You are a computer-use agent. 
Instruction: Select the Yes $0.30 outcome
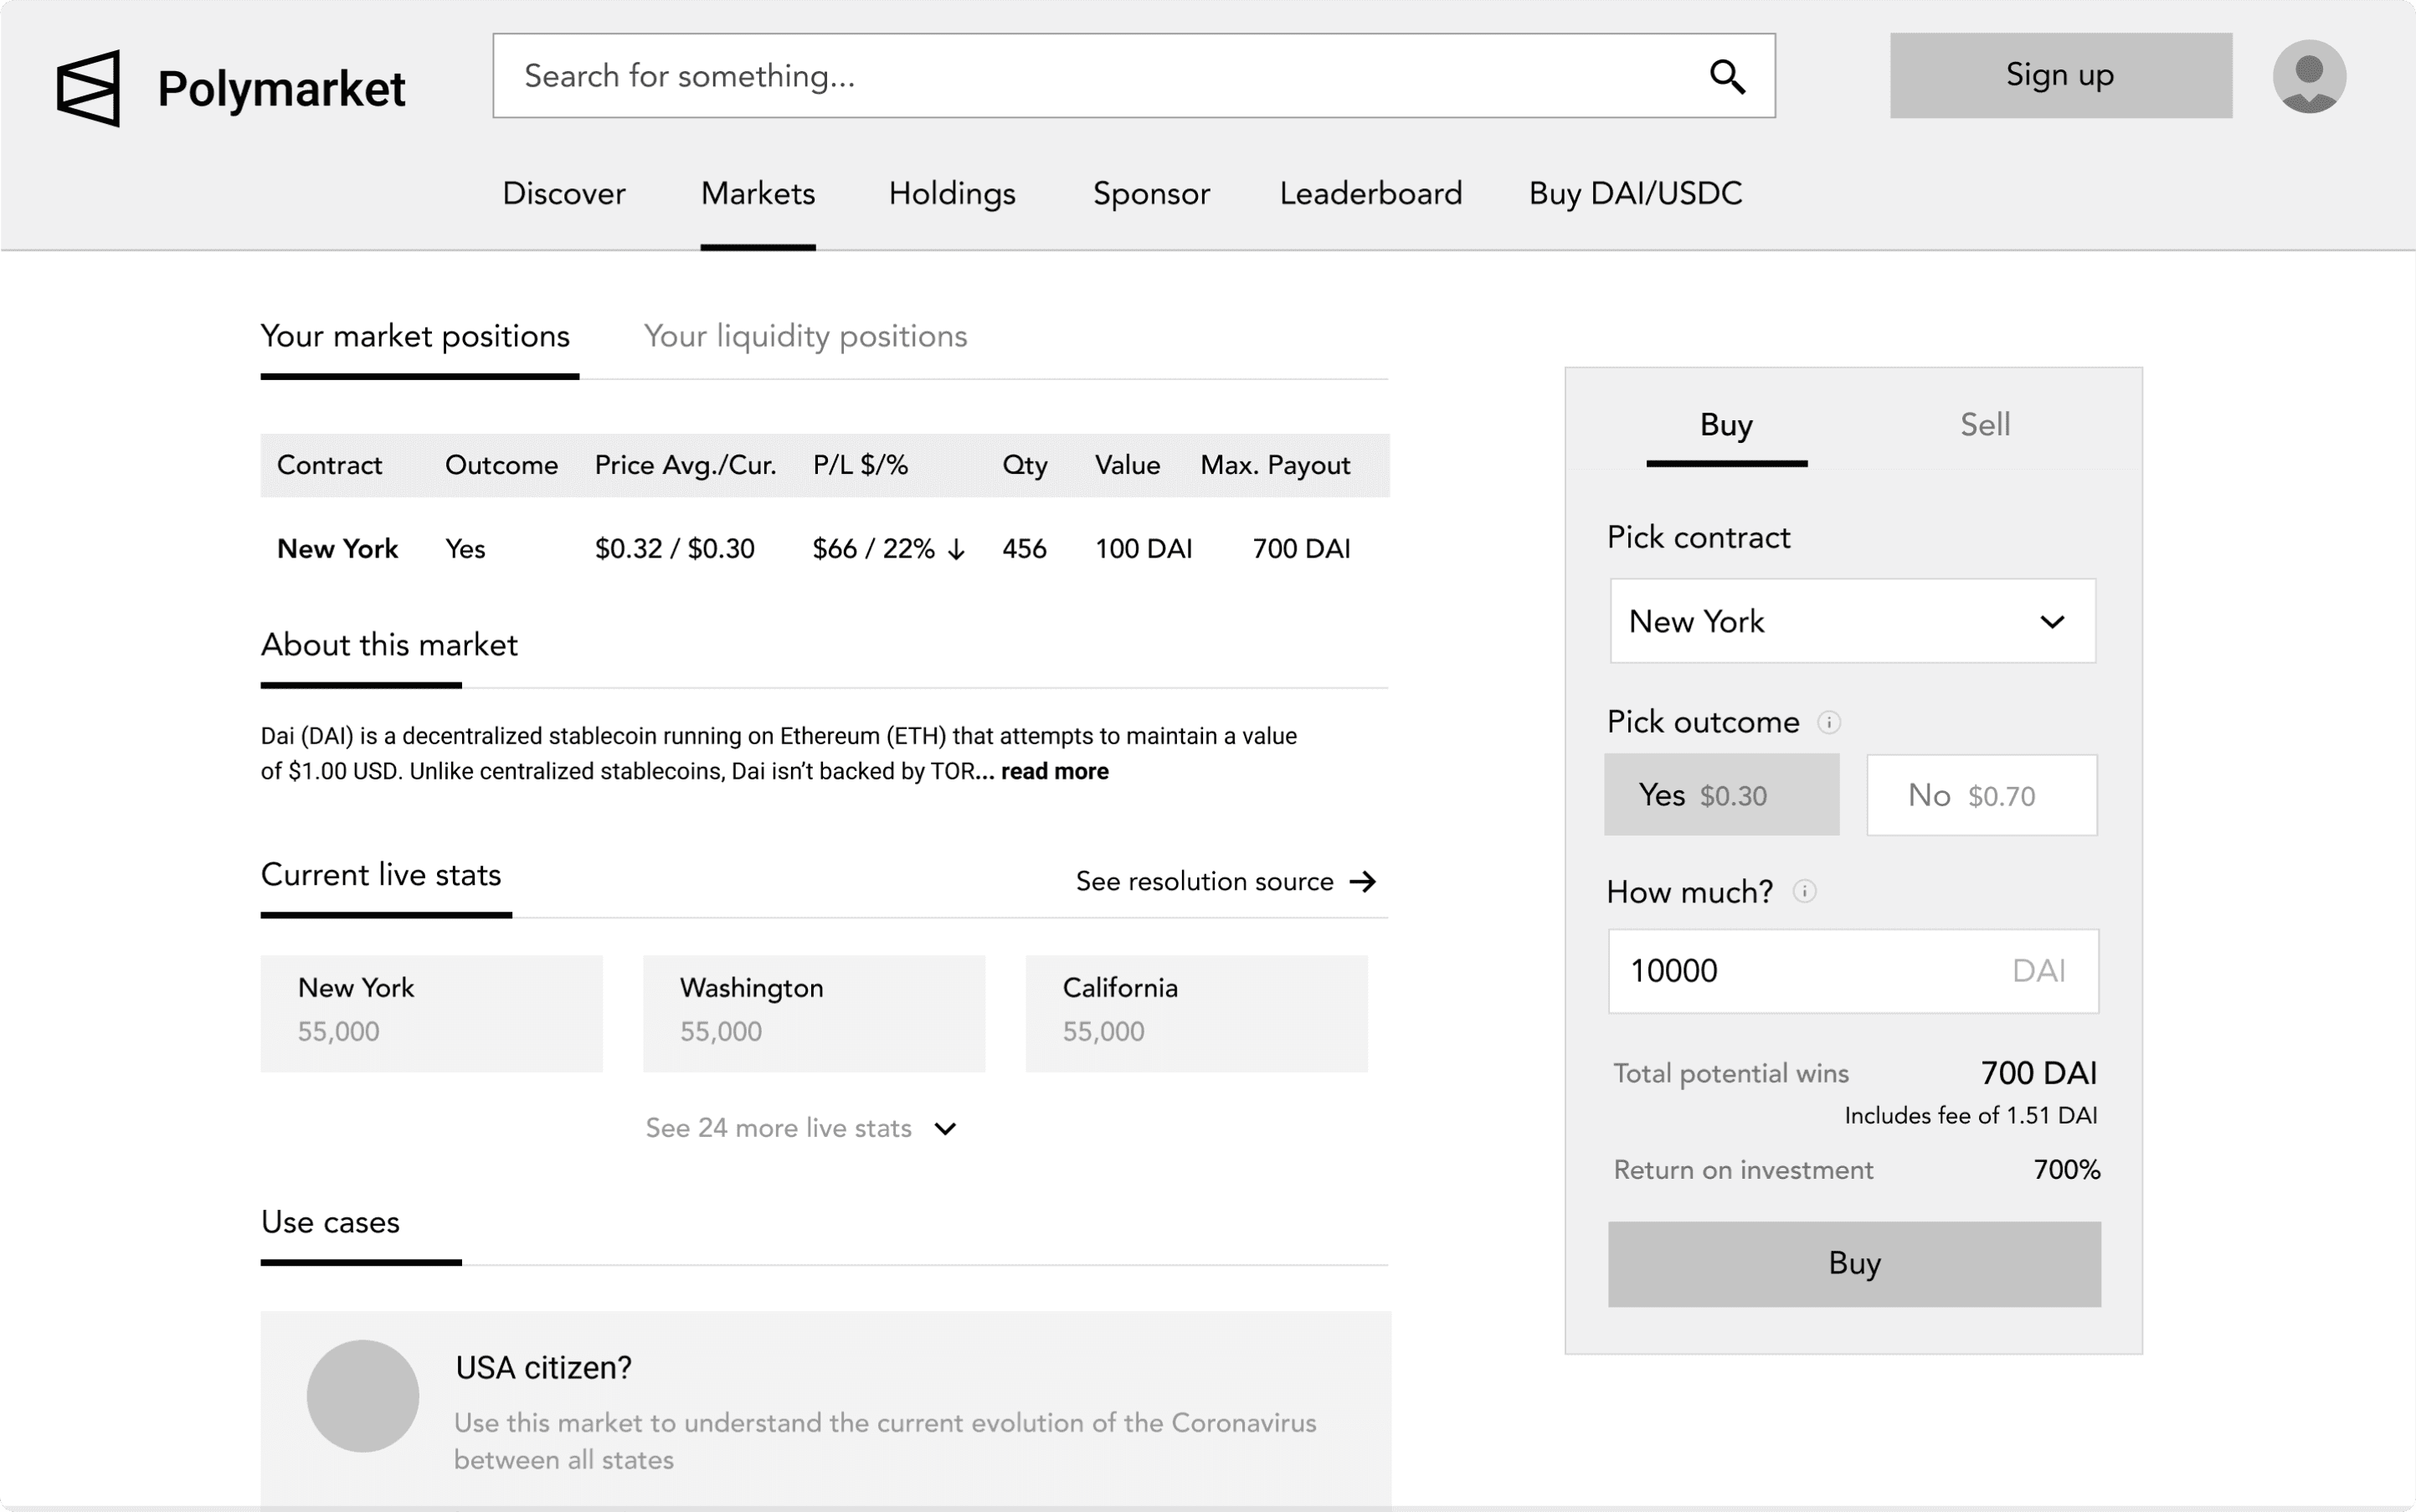point(1721,795)
